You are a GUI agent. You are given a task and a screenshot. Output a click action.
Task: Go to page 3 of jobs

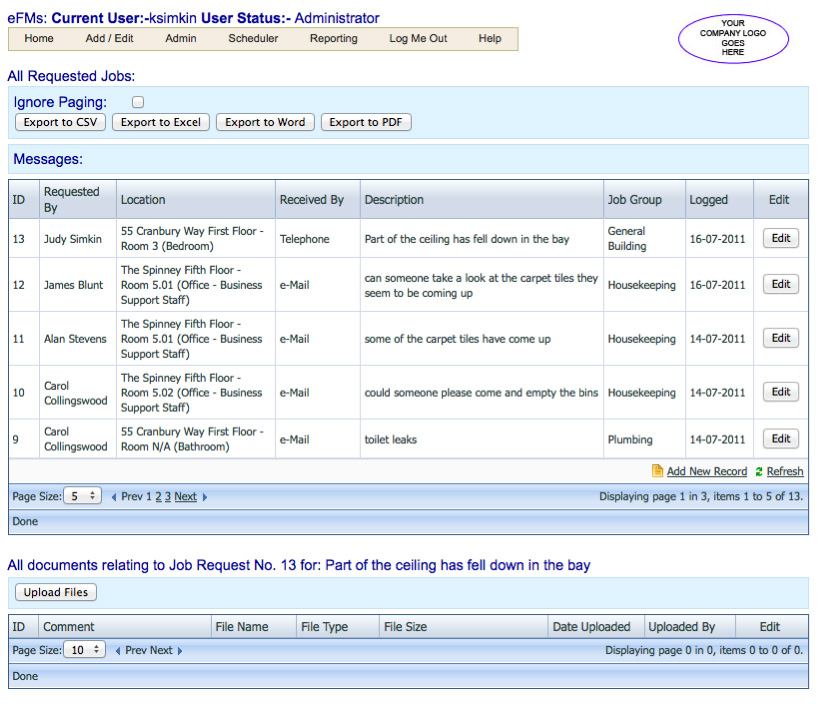(x=168, y=497)
